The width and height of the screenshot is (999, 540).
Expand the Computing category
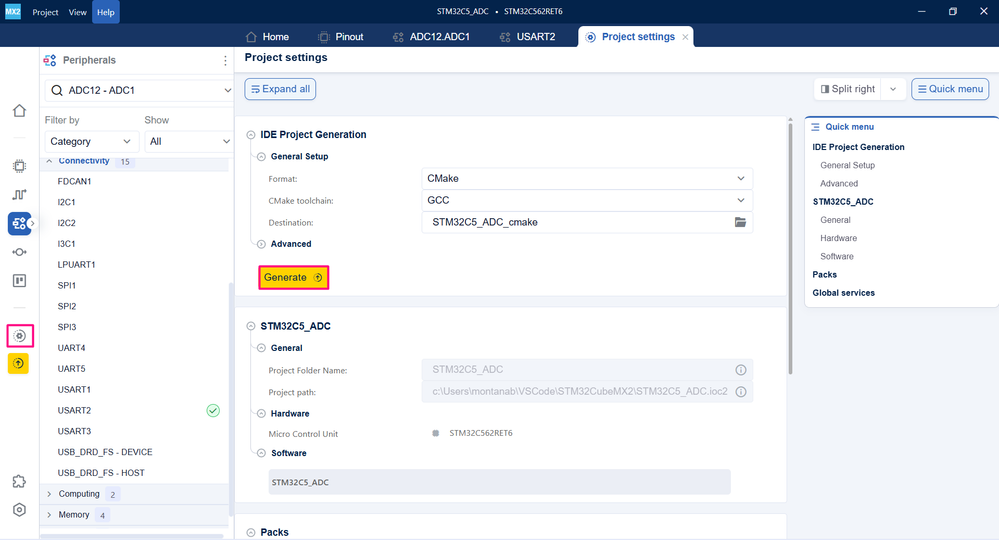click(x=49, y=494)
